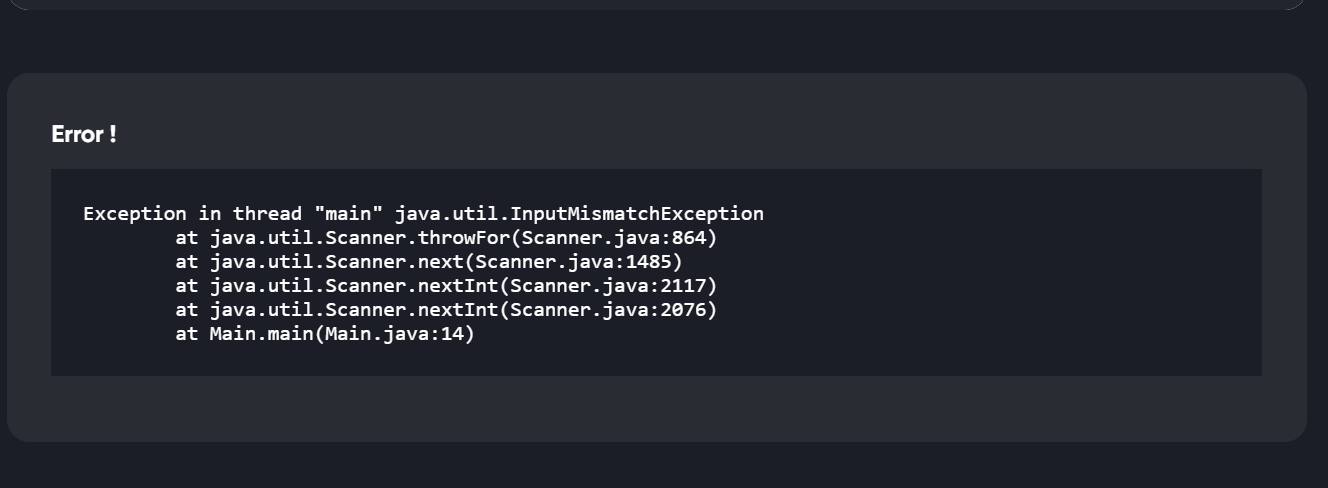Click the Scanner.throwFor stack trace line

pyautogui.click(x=446, y=237)
